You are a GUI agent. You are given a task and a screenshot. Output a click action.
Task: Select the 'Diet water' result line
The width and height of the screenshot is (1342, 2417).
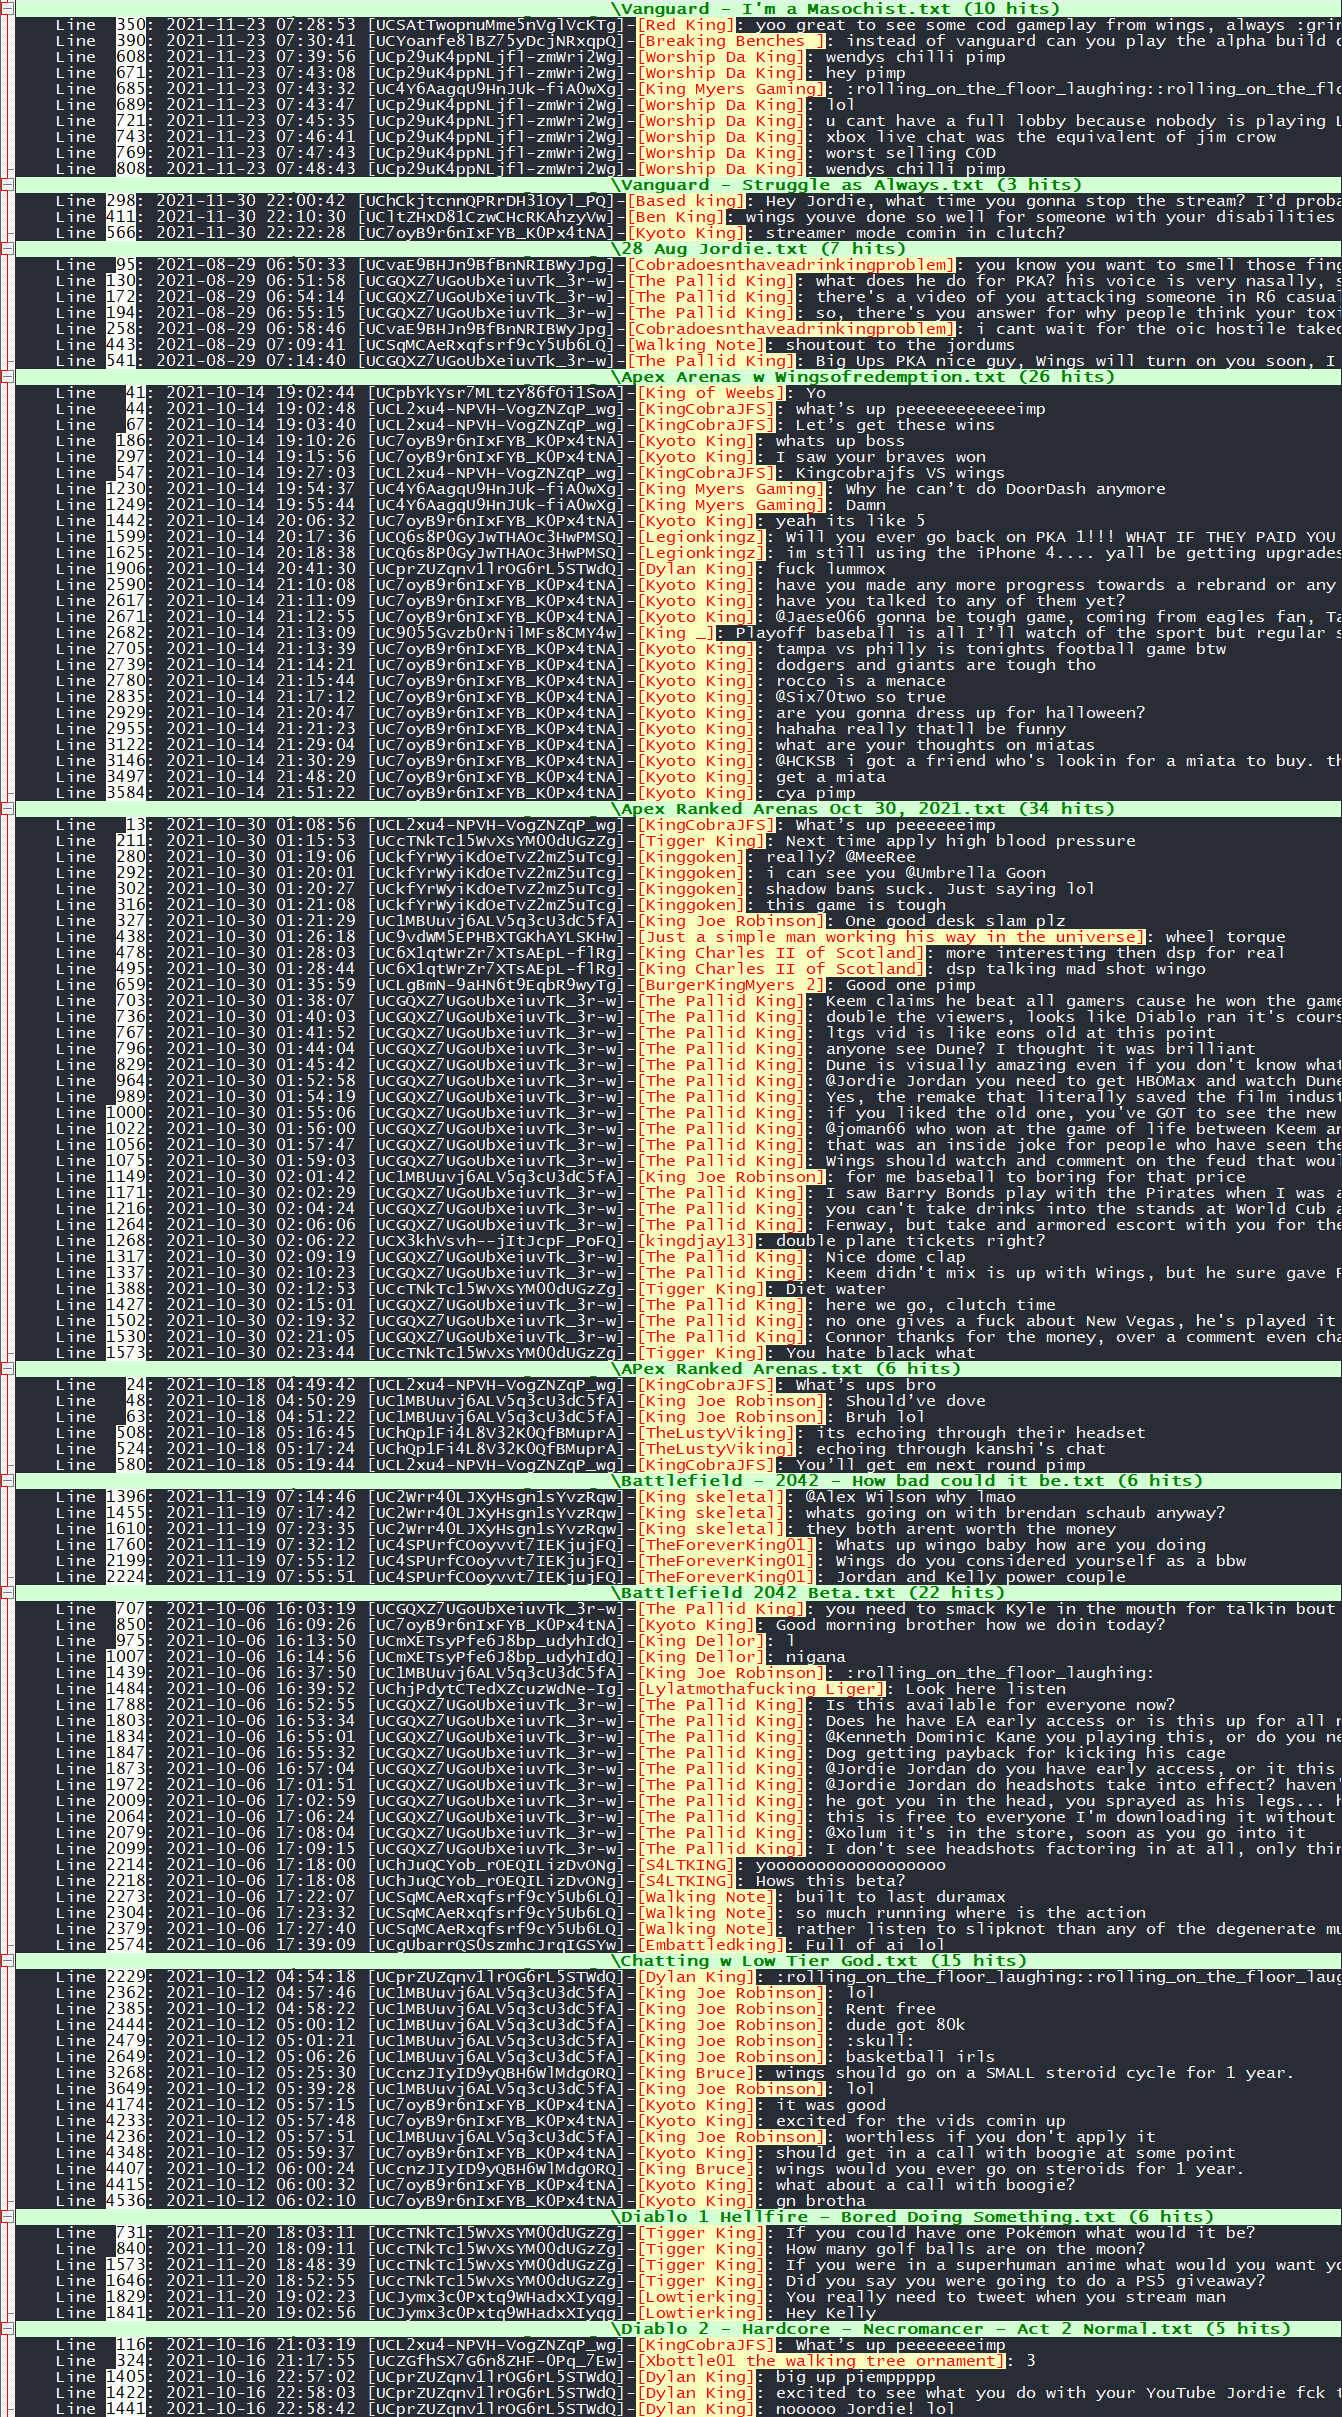point(678,1289)
